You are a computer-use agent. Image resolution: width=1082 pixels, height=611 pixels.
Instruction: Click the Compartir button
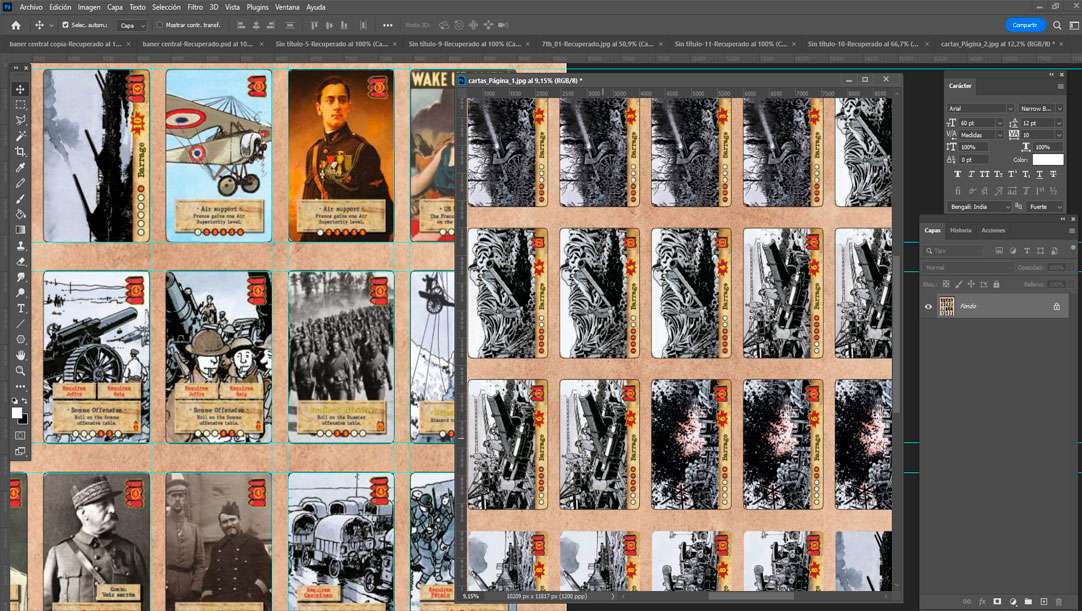click(1025, 25)
